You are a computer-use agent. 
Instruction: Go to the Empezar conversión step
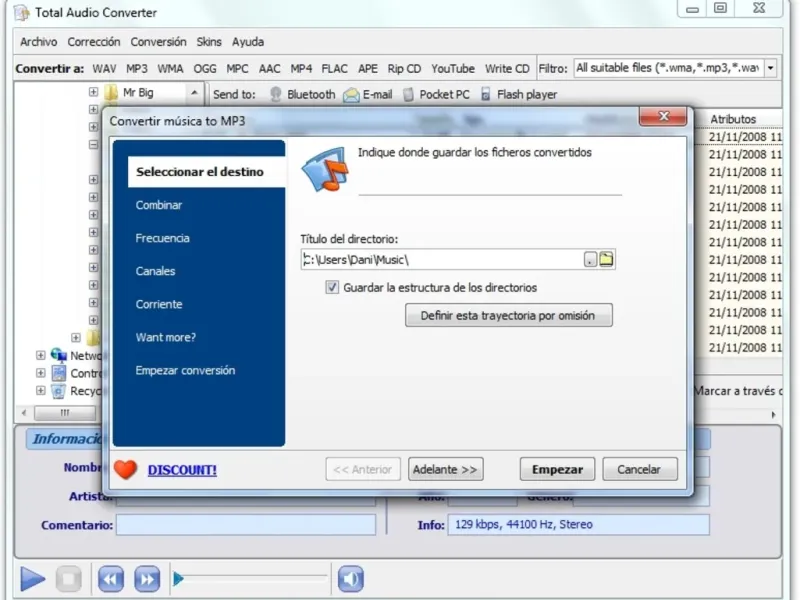click(185, 370)
